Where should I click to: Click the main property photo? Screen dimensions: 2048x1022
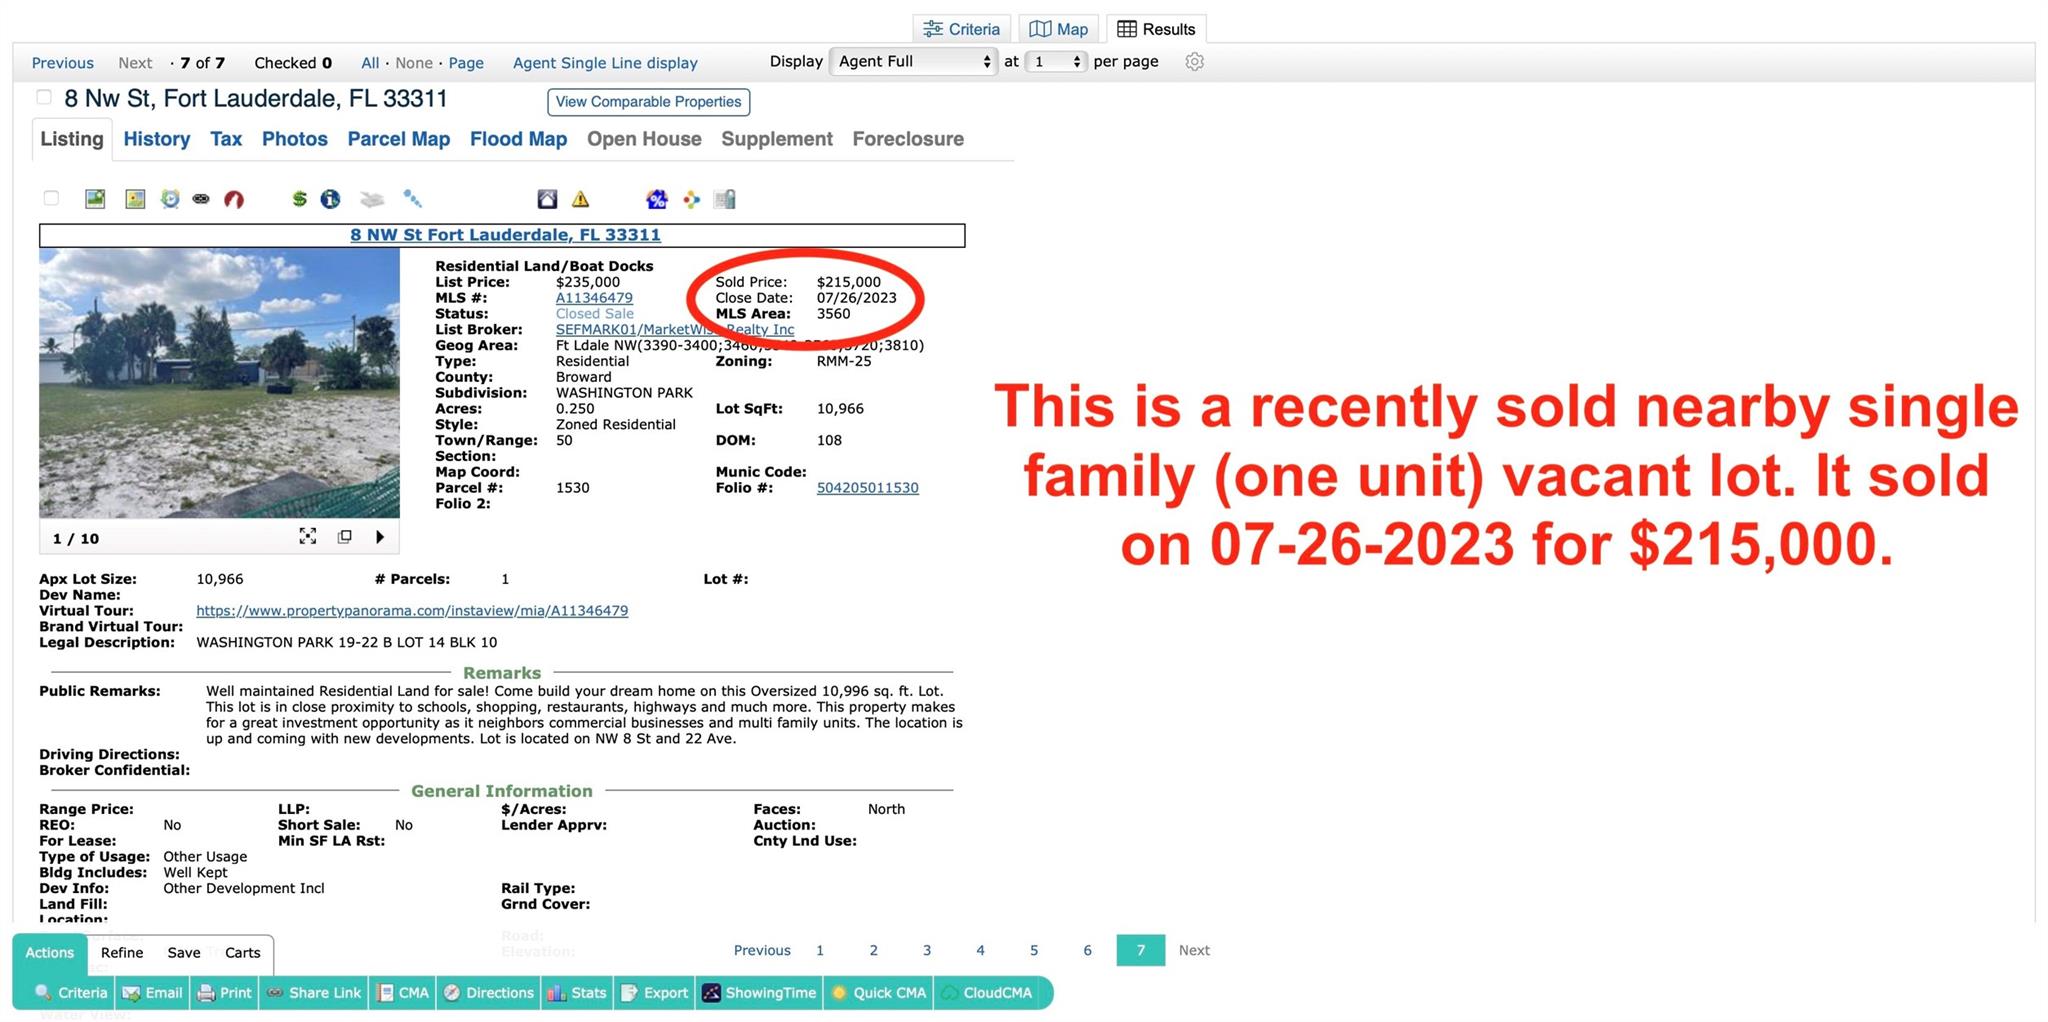[219, 382]
